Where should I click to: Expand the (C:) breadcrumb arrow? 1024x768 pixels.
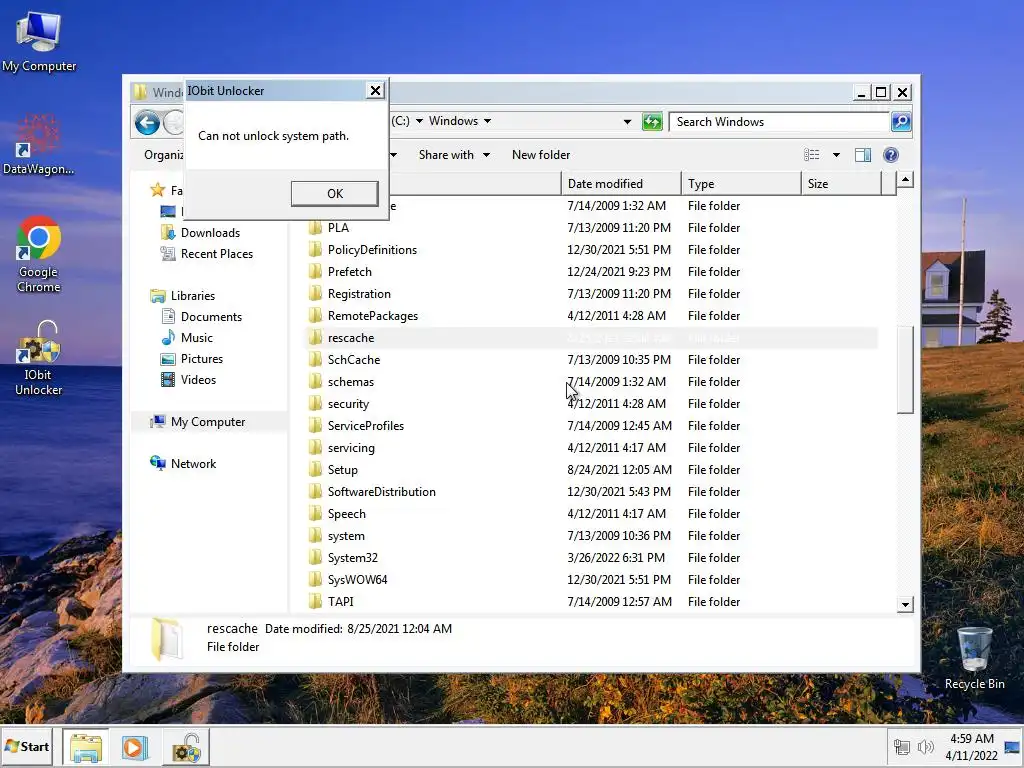click(x=419, y=121)
